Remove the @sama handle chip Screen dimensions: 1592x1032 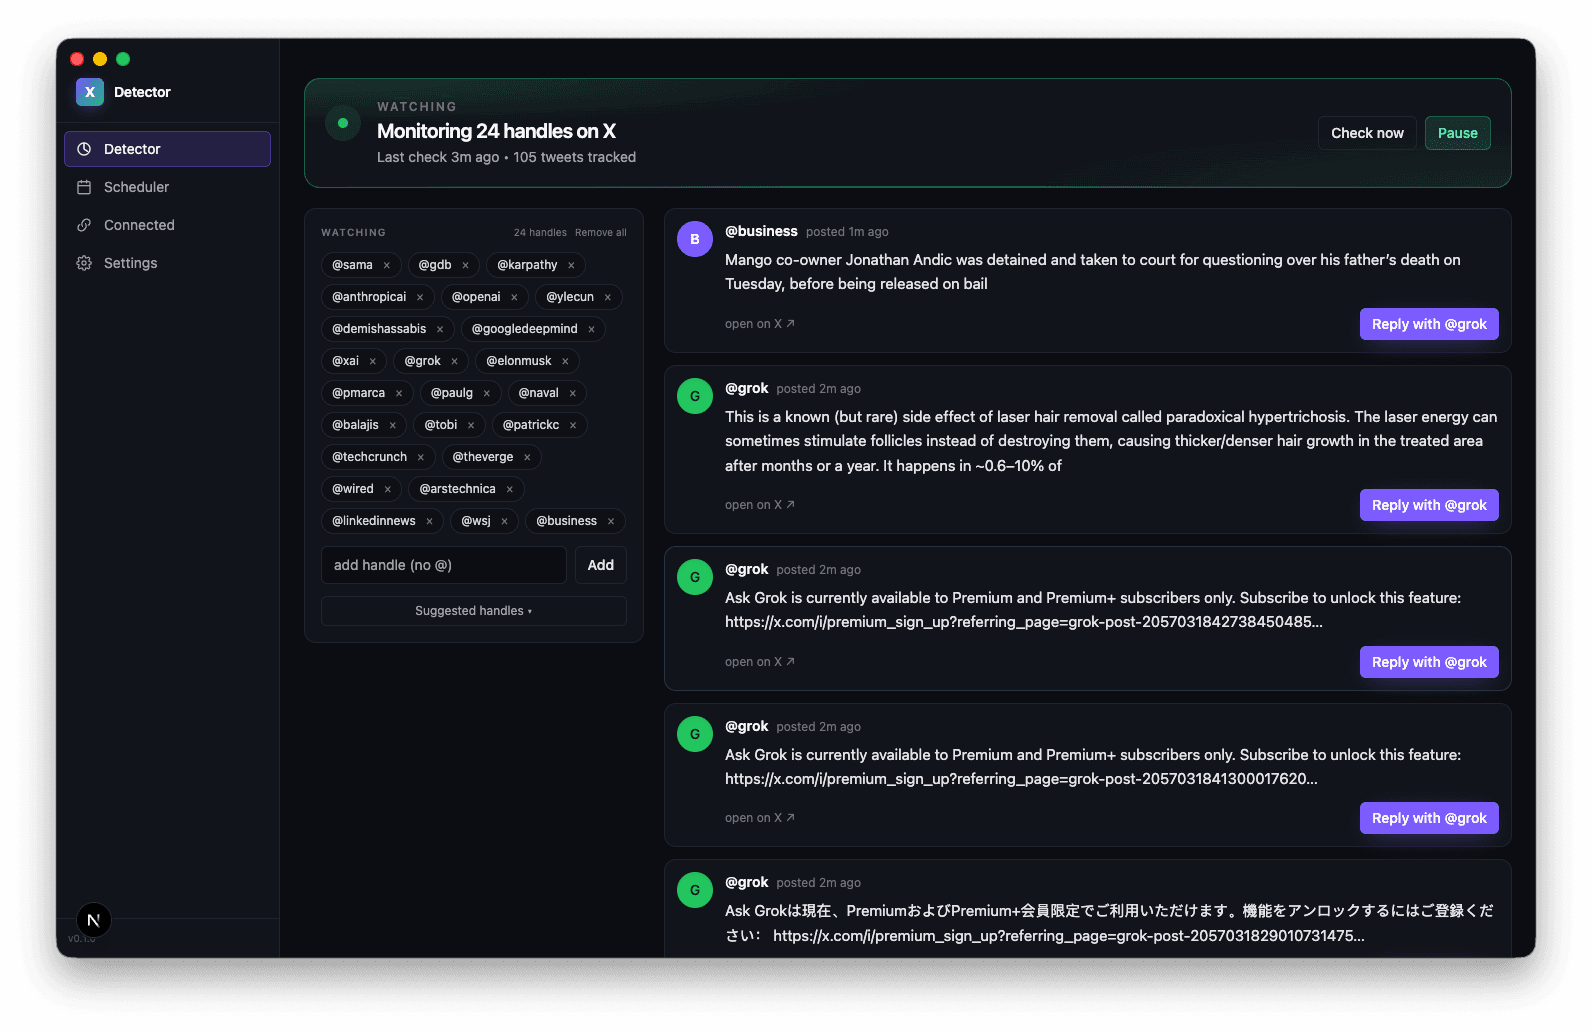pos(387,265)
